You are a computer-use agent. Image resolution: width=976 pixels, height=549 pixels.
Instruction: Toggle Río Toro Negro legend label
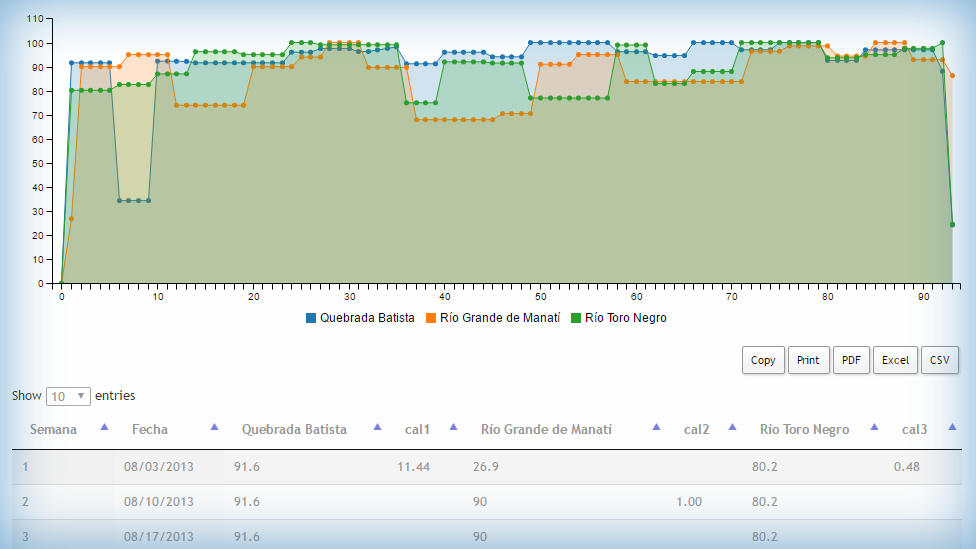(625, 318)
